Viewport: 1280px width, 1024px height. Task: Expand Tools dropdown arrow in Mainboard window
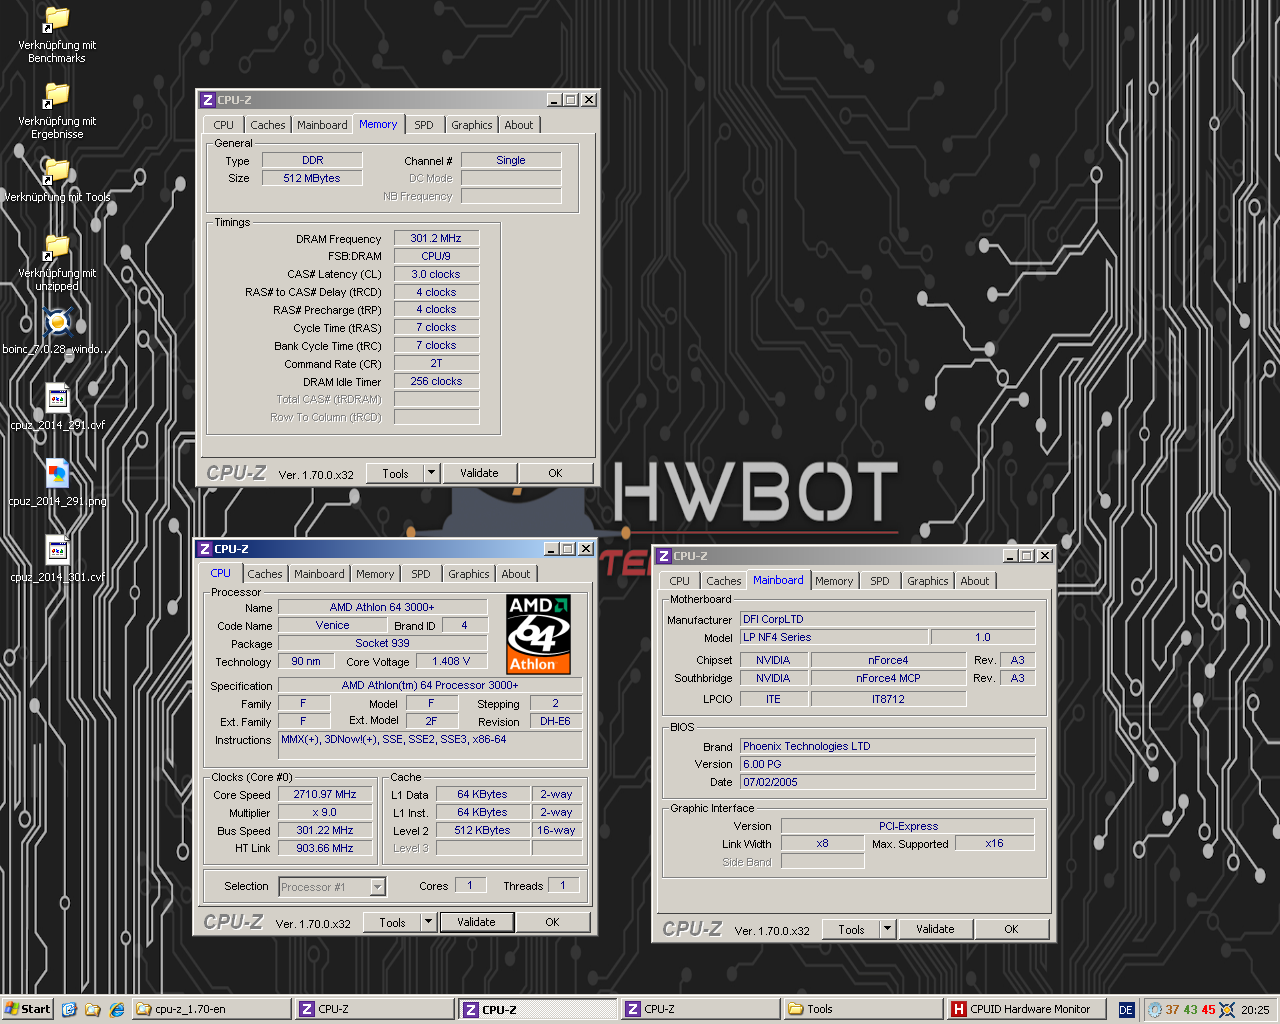tap(888, 929)
